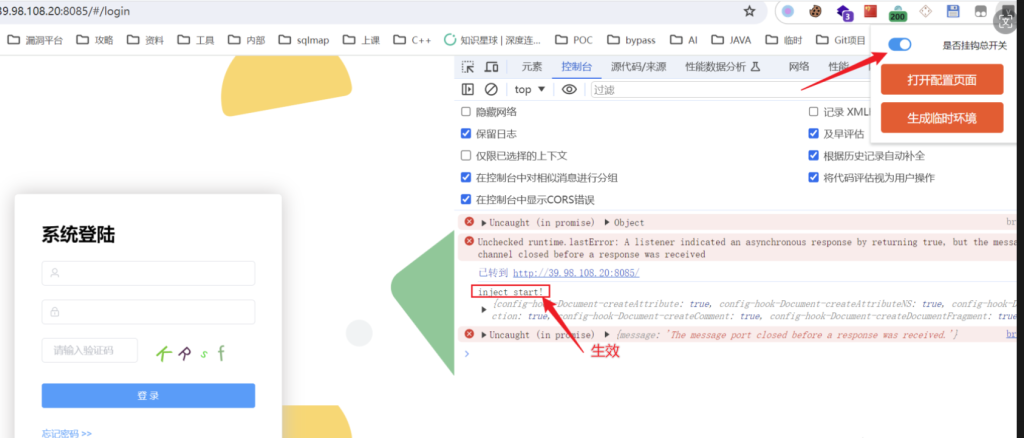1024x438 pixels.
Task: Click the 请输入验证码 input field
Action: tap(90, 350)
